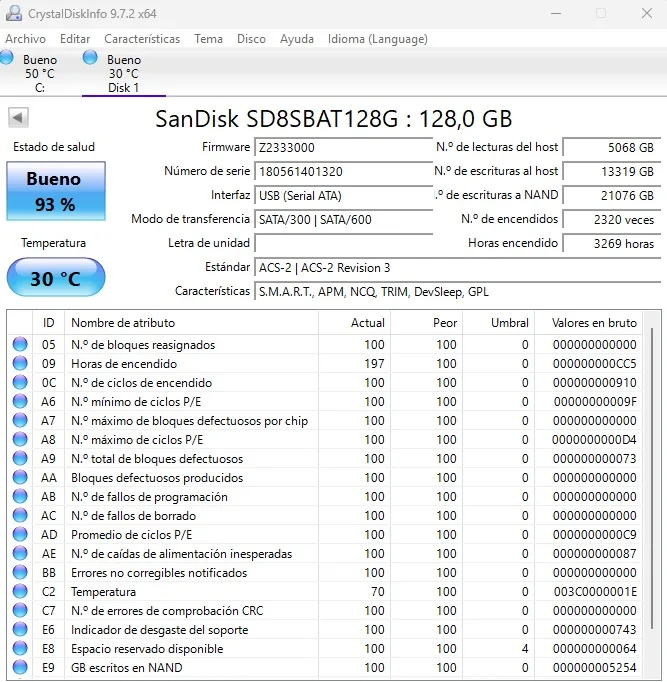The width and height of the screenshot is (667, 682).
Task: Click Actual value 197 in Horas de encendido row
Action: click(x=374, y=364)
